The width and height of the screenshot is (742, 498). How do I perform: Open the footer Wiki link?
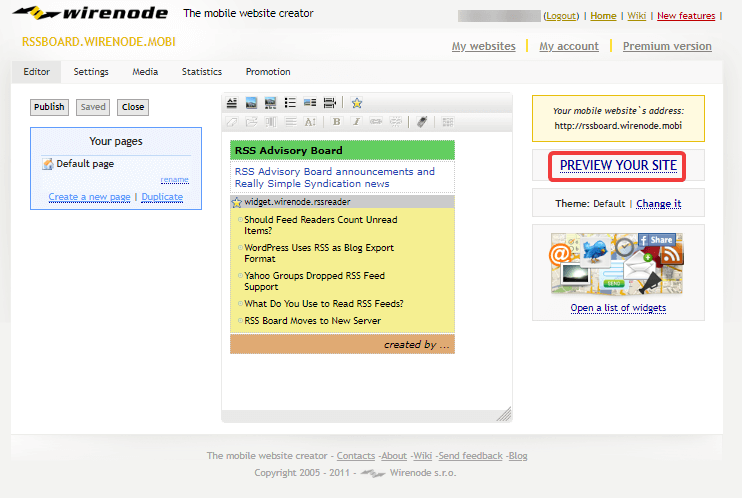423,456
